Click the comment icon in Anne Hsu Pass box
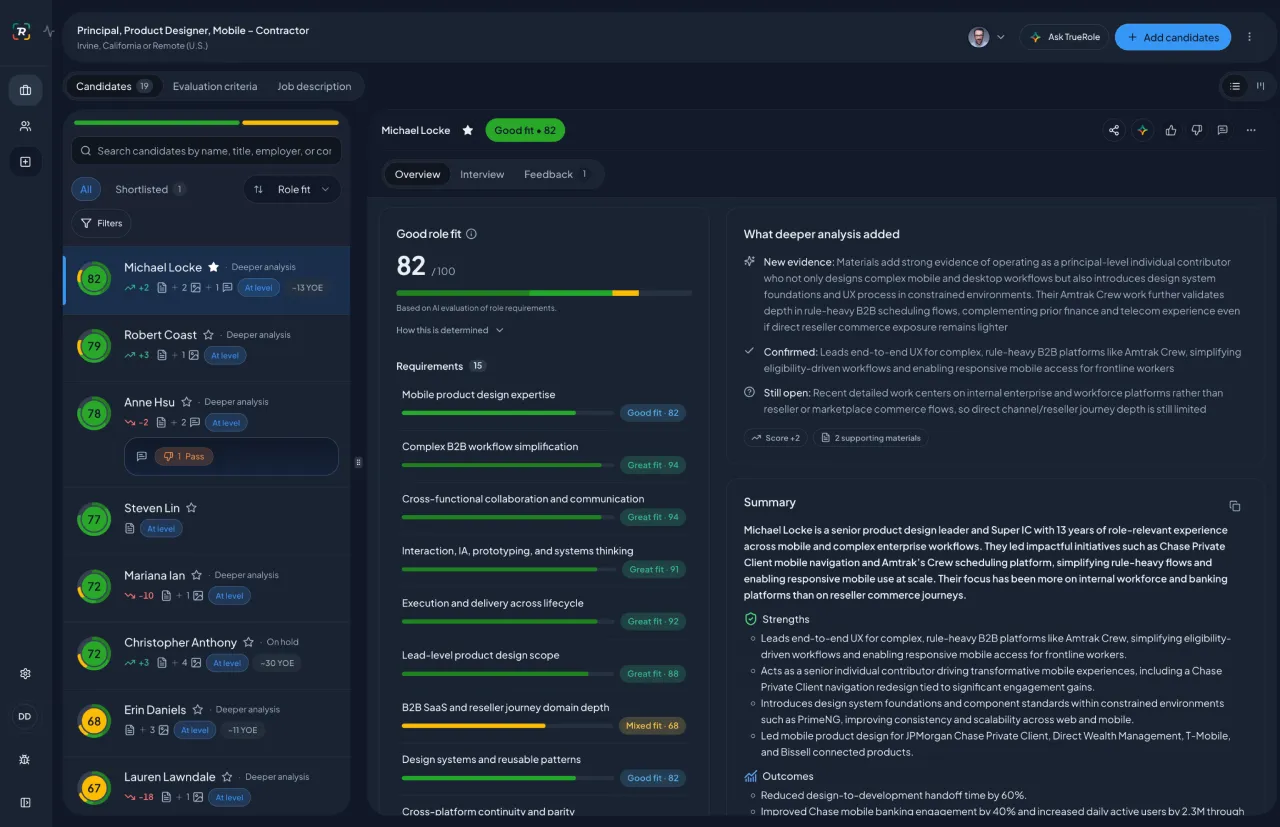This screenshot has width=1280, height=827. [x=142, y=456]
